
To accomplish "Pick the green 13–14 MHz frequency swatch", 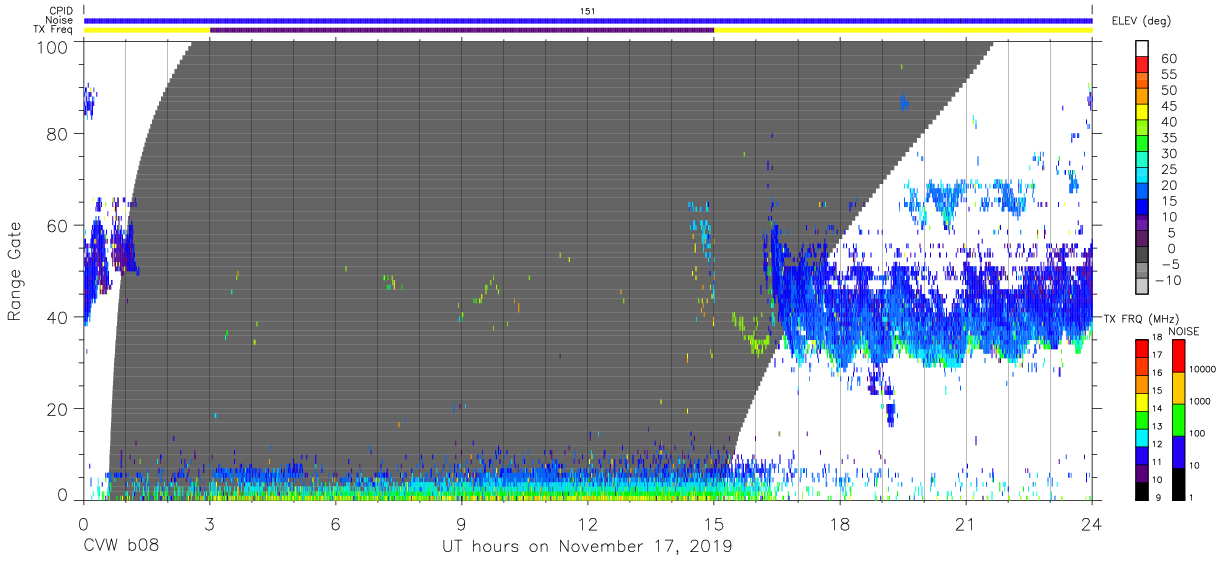I will click(1142, 418).
